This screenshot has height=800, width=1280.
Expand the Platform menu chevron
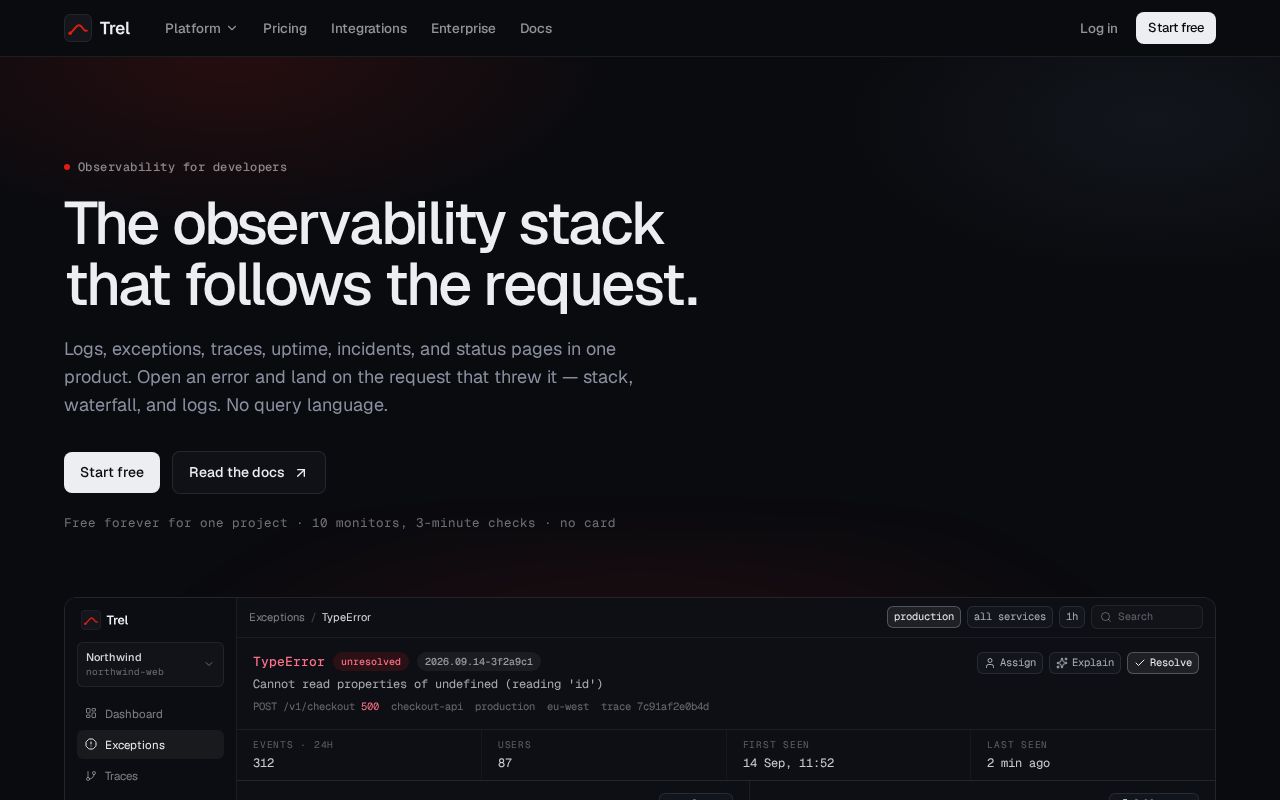coord(232,28)
